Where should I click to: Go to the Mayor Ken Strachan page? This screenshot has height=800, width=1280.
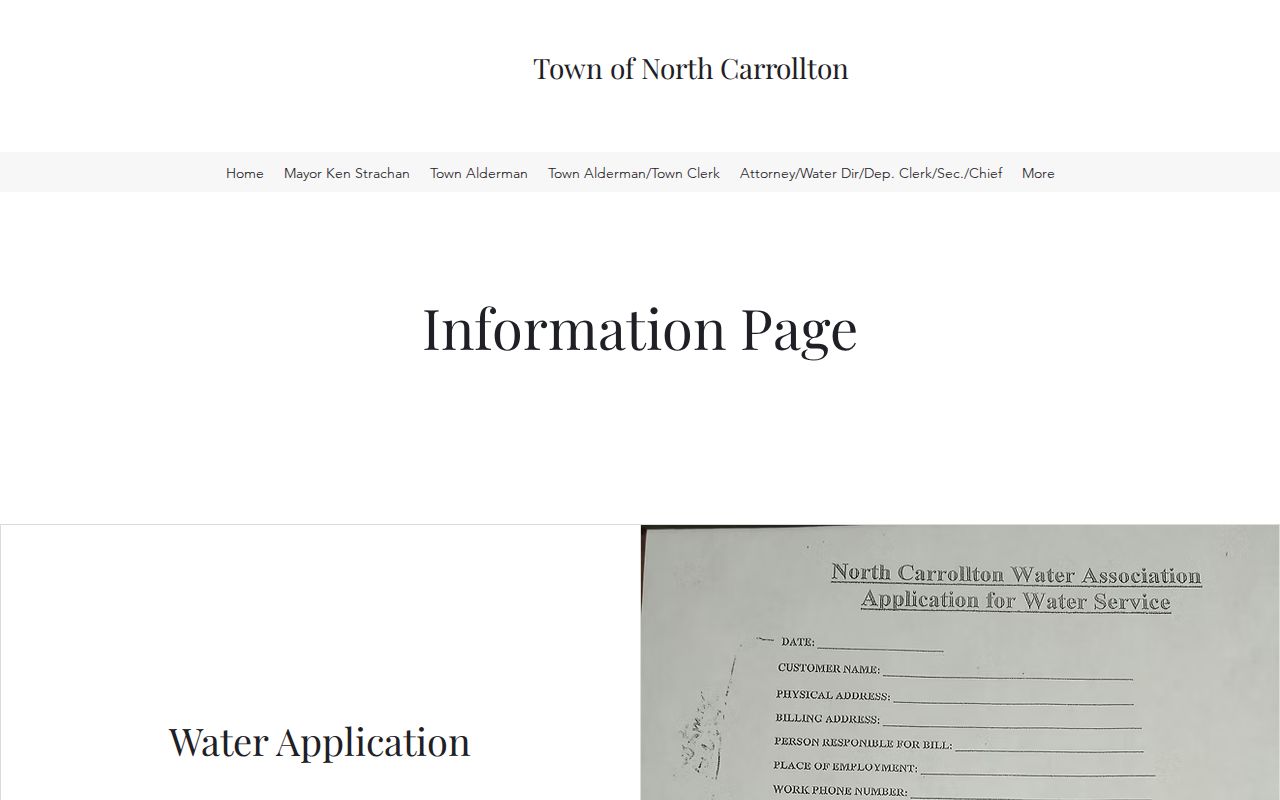point(347,173)
